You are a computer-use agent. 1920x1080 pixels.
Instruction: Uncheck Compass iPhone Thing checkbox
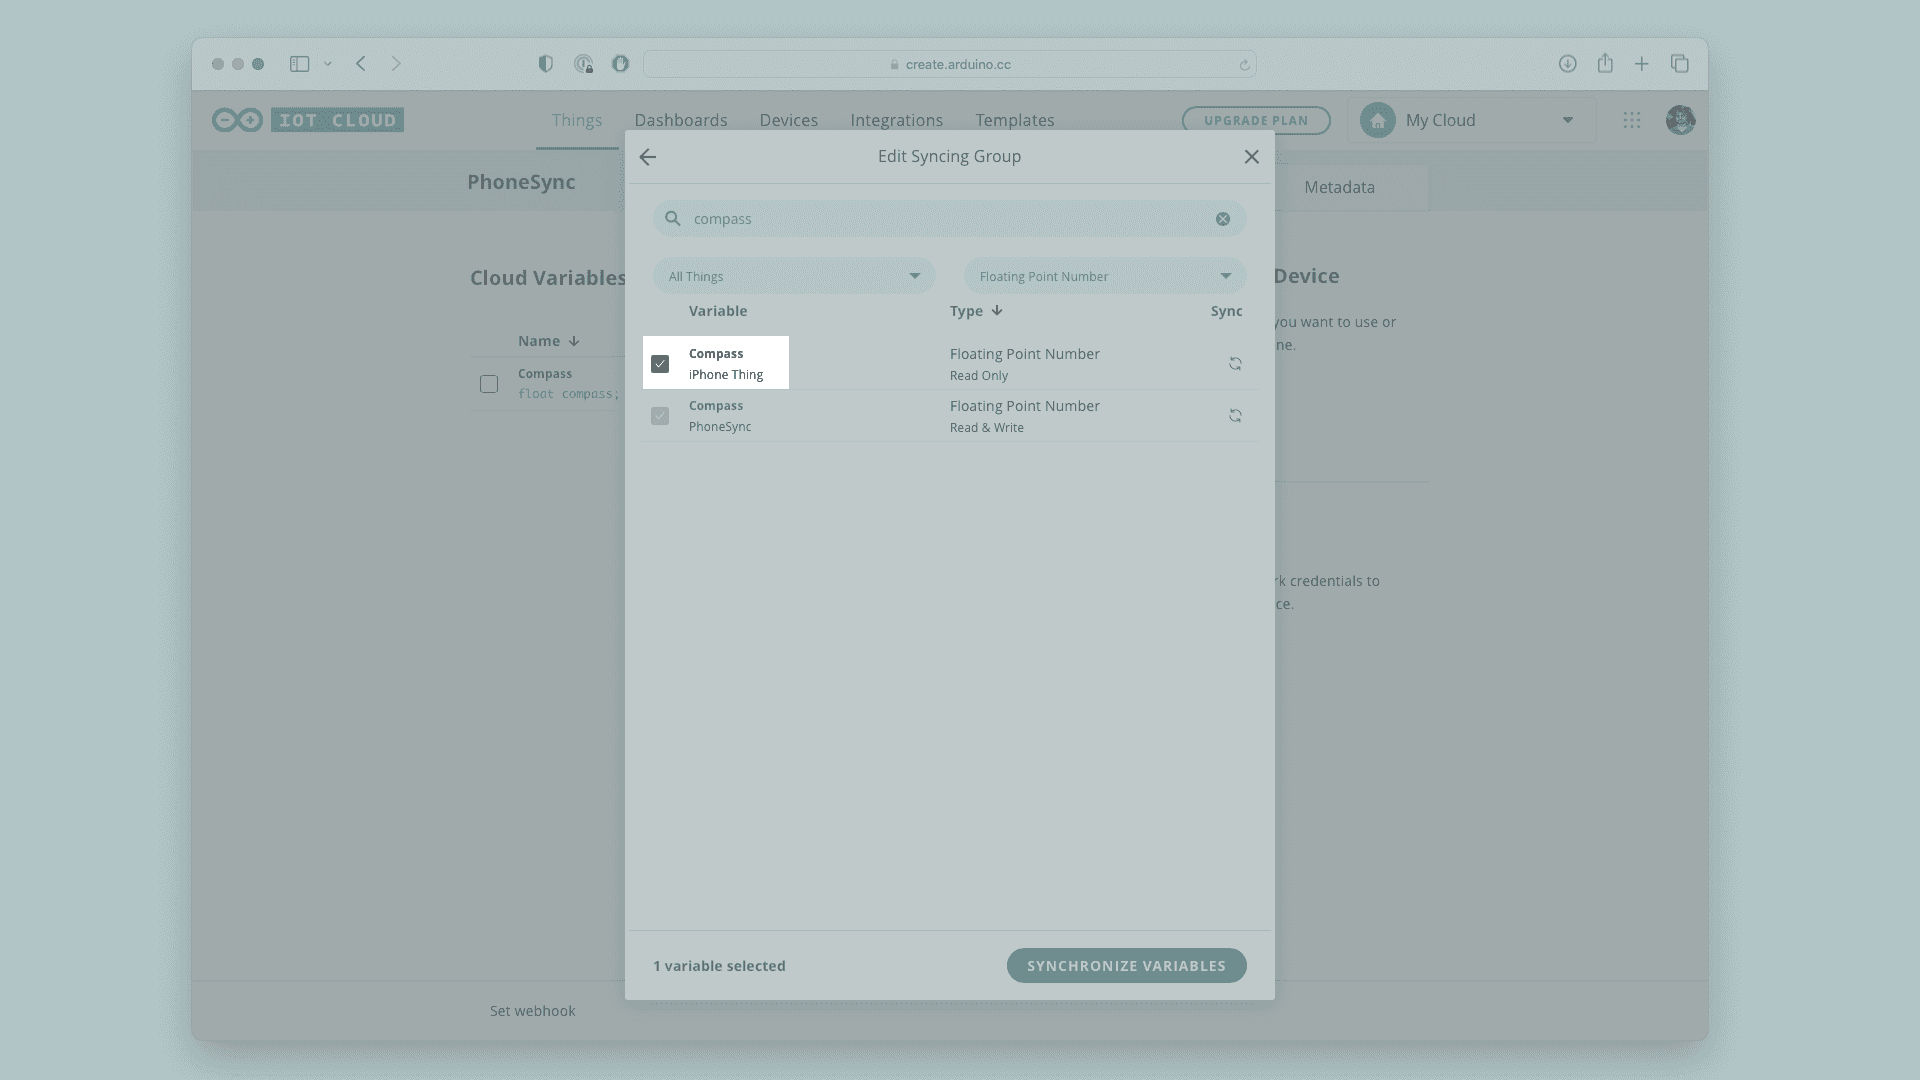[x=660, y=364]
